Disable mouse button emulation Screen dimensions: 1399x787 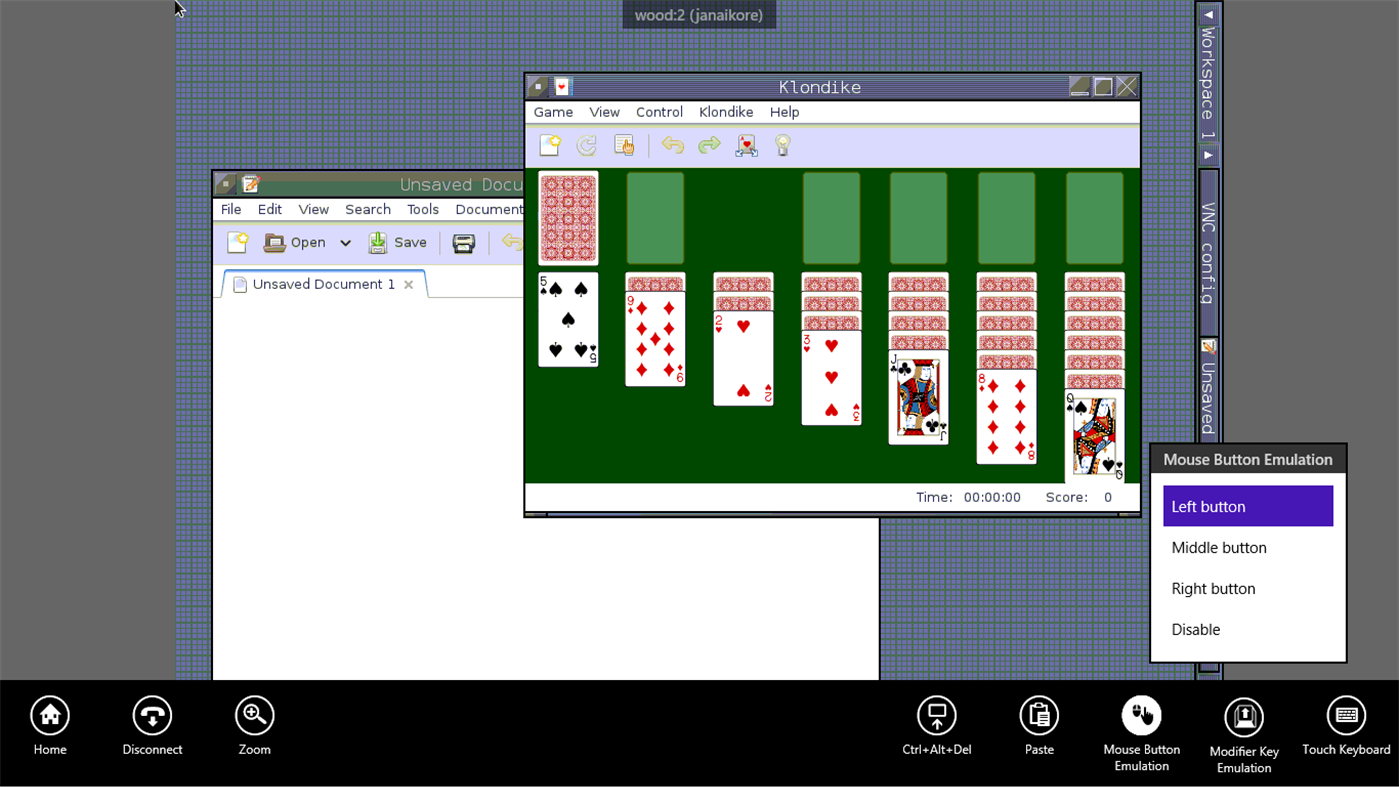click(x=1196, y=630)
